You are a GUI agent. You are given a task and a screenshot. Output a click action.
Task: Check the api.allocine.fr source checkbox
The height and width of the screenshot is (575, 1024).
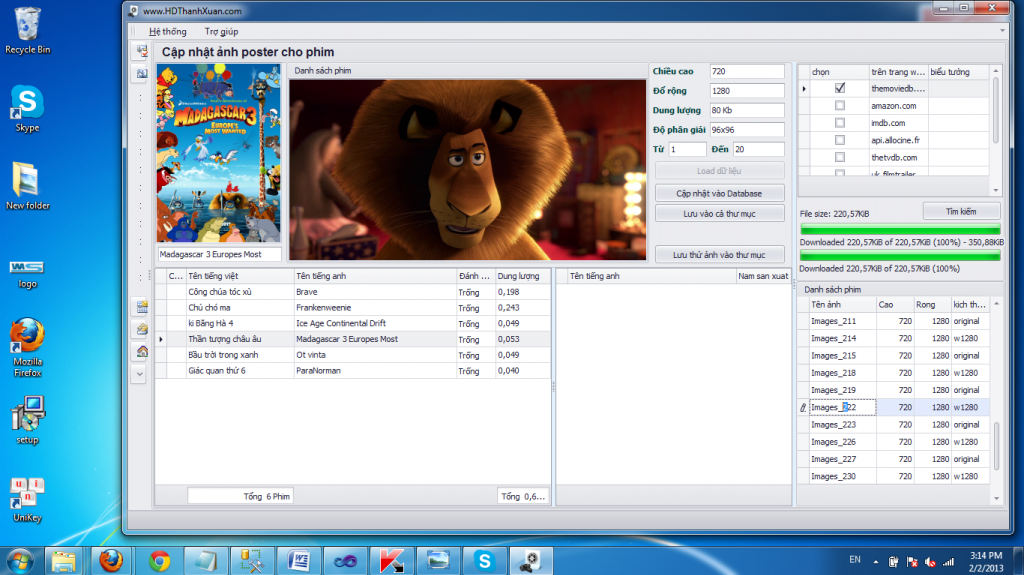point(840,140)
